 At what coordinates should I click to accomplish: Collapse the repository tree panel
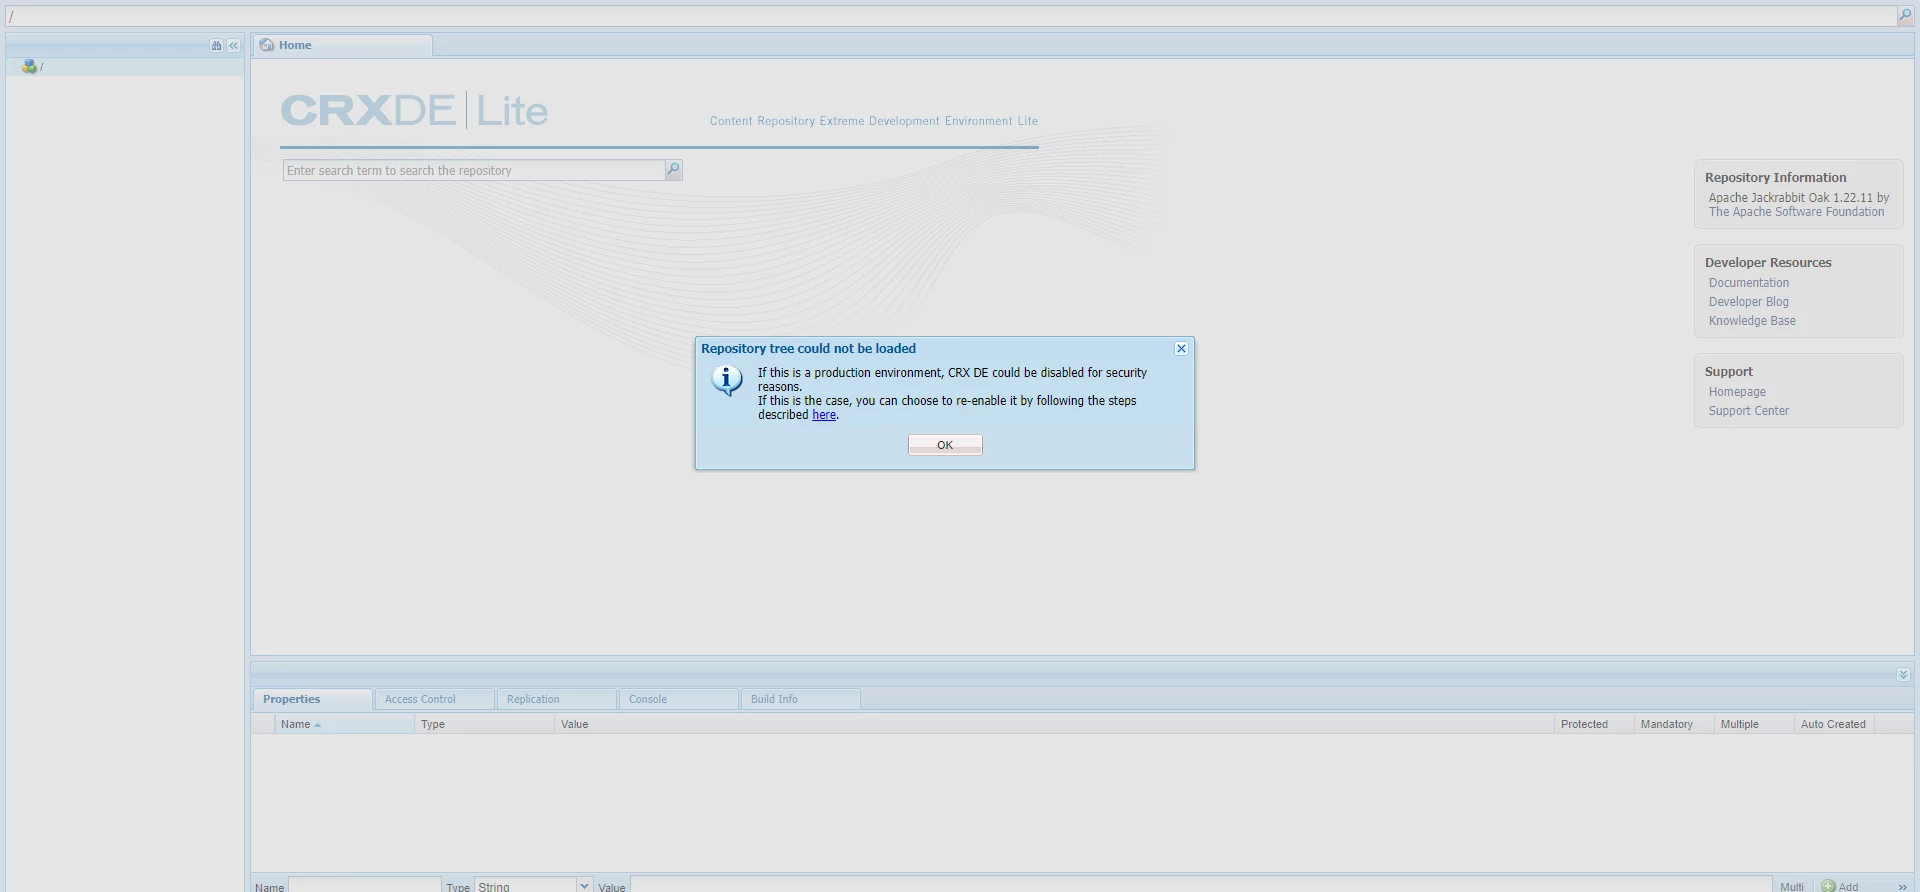(x=233, y=46)
